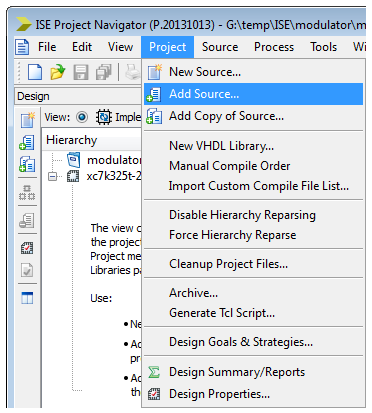This screenshot has width=372, height=413.
Task: Select Archive... menu entry
Action: [253, 293]
